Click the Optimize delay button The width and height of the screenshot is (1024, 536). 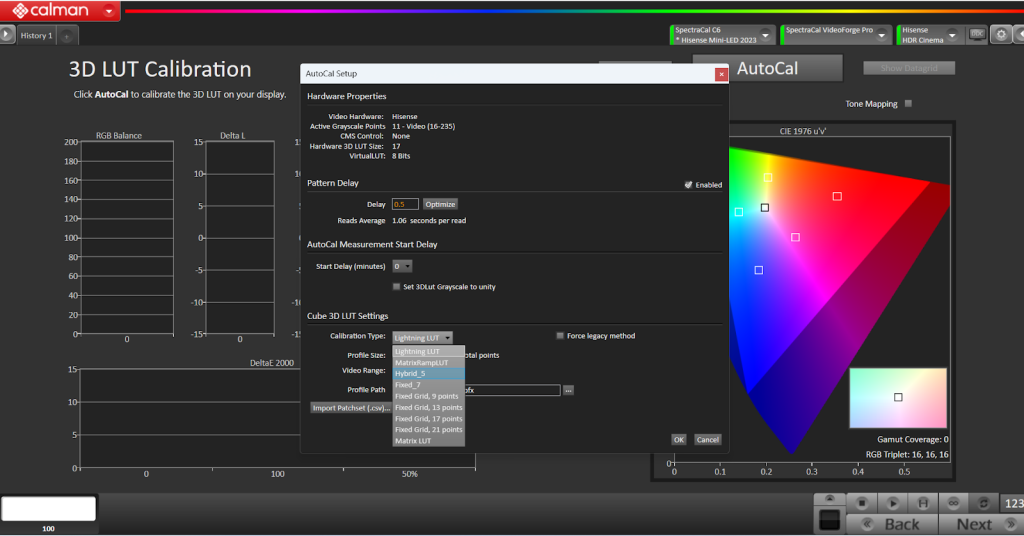440,204
